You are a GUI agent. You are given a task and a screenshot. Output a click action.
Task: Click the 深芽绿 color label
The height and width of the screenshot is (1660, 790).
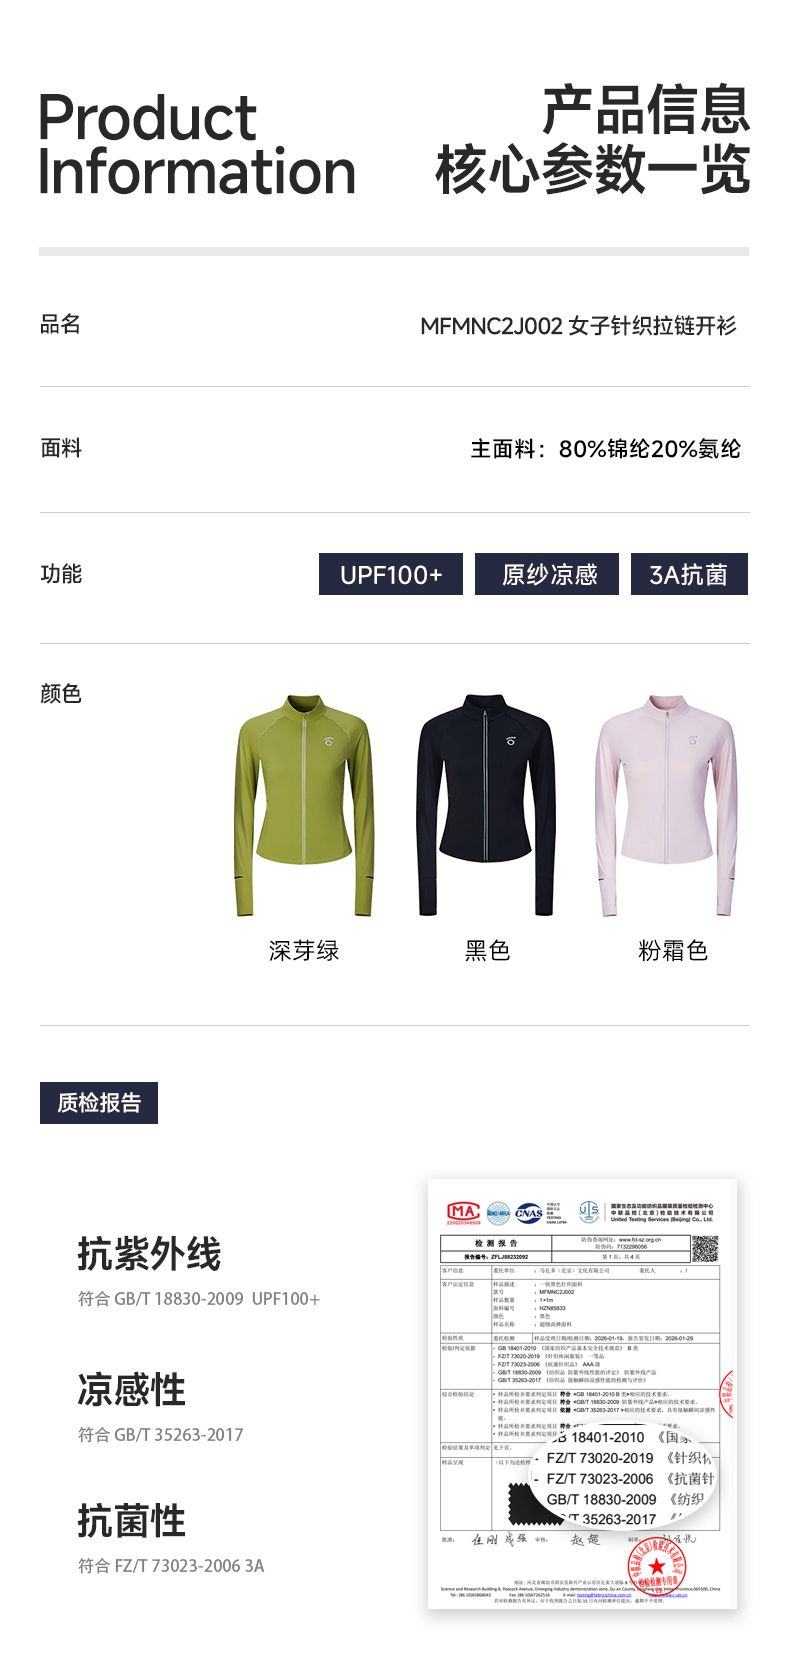pos(304,951)
